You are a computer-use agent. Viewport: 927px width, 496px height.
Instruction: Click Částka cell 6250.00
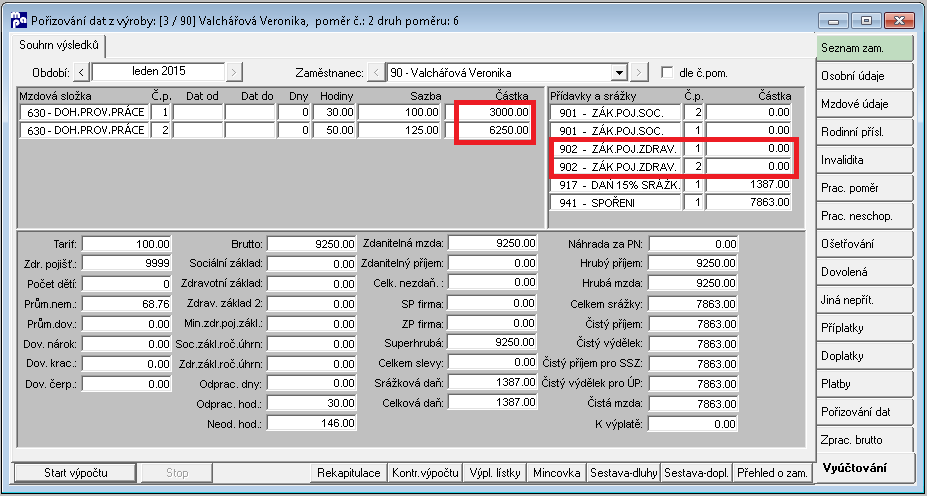click(490, 131)
